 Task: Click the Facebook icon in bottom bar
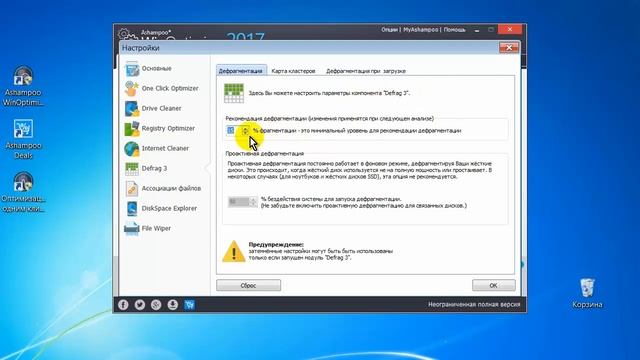[123, 304]
